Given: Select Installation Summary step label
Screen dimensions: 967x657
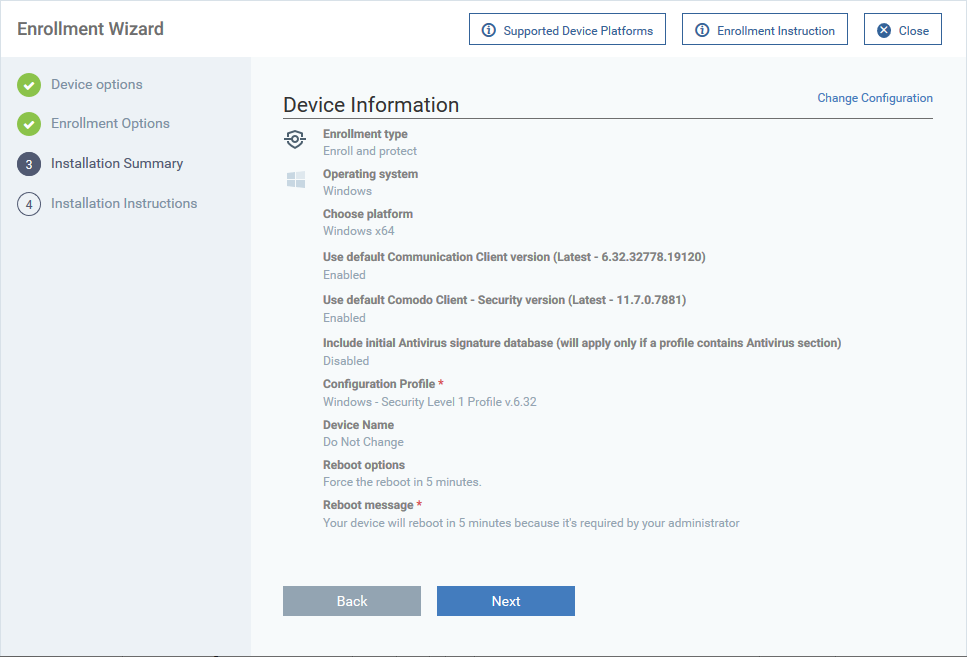Looking at the screenshot, I should coord(117,163).
